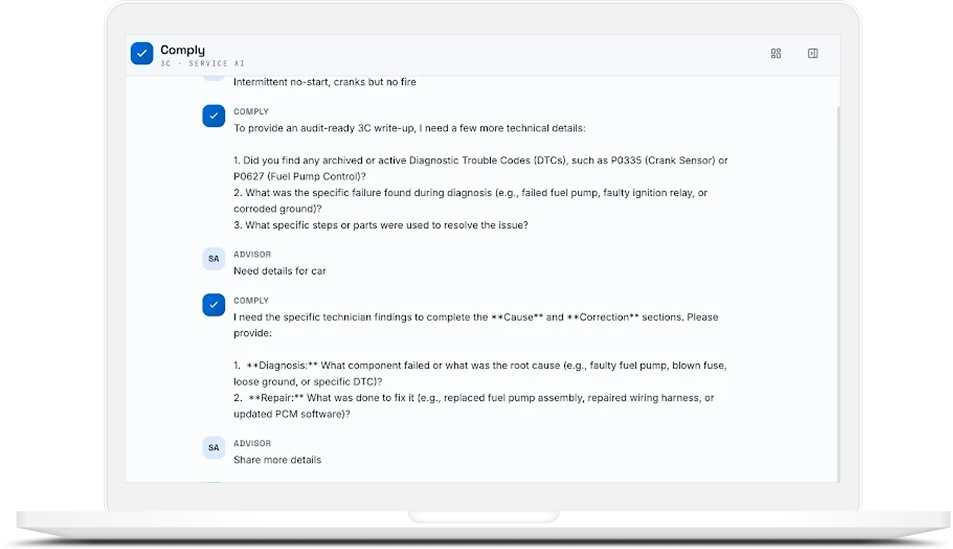953x549 pixels.
Task: Click the **Diagnosis:** question line
Action: click(x=480, y=373)
